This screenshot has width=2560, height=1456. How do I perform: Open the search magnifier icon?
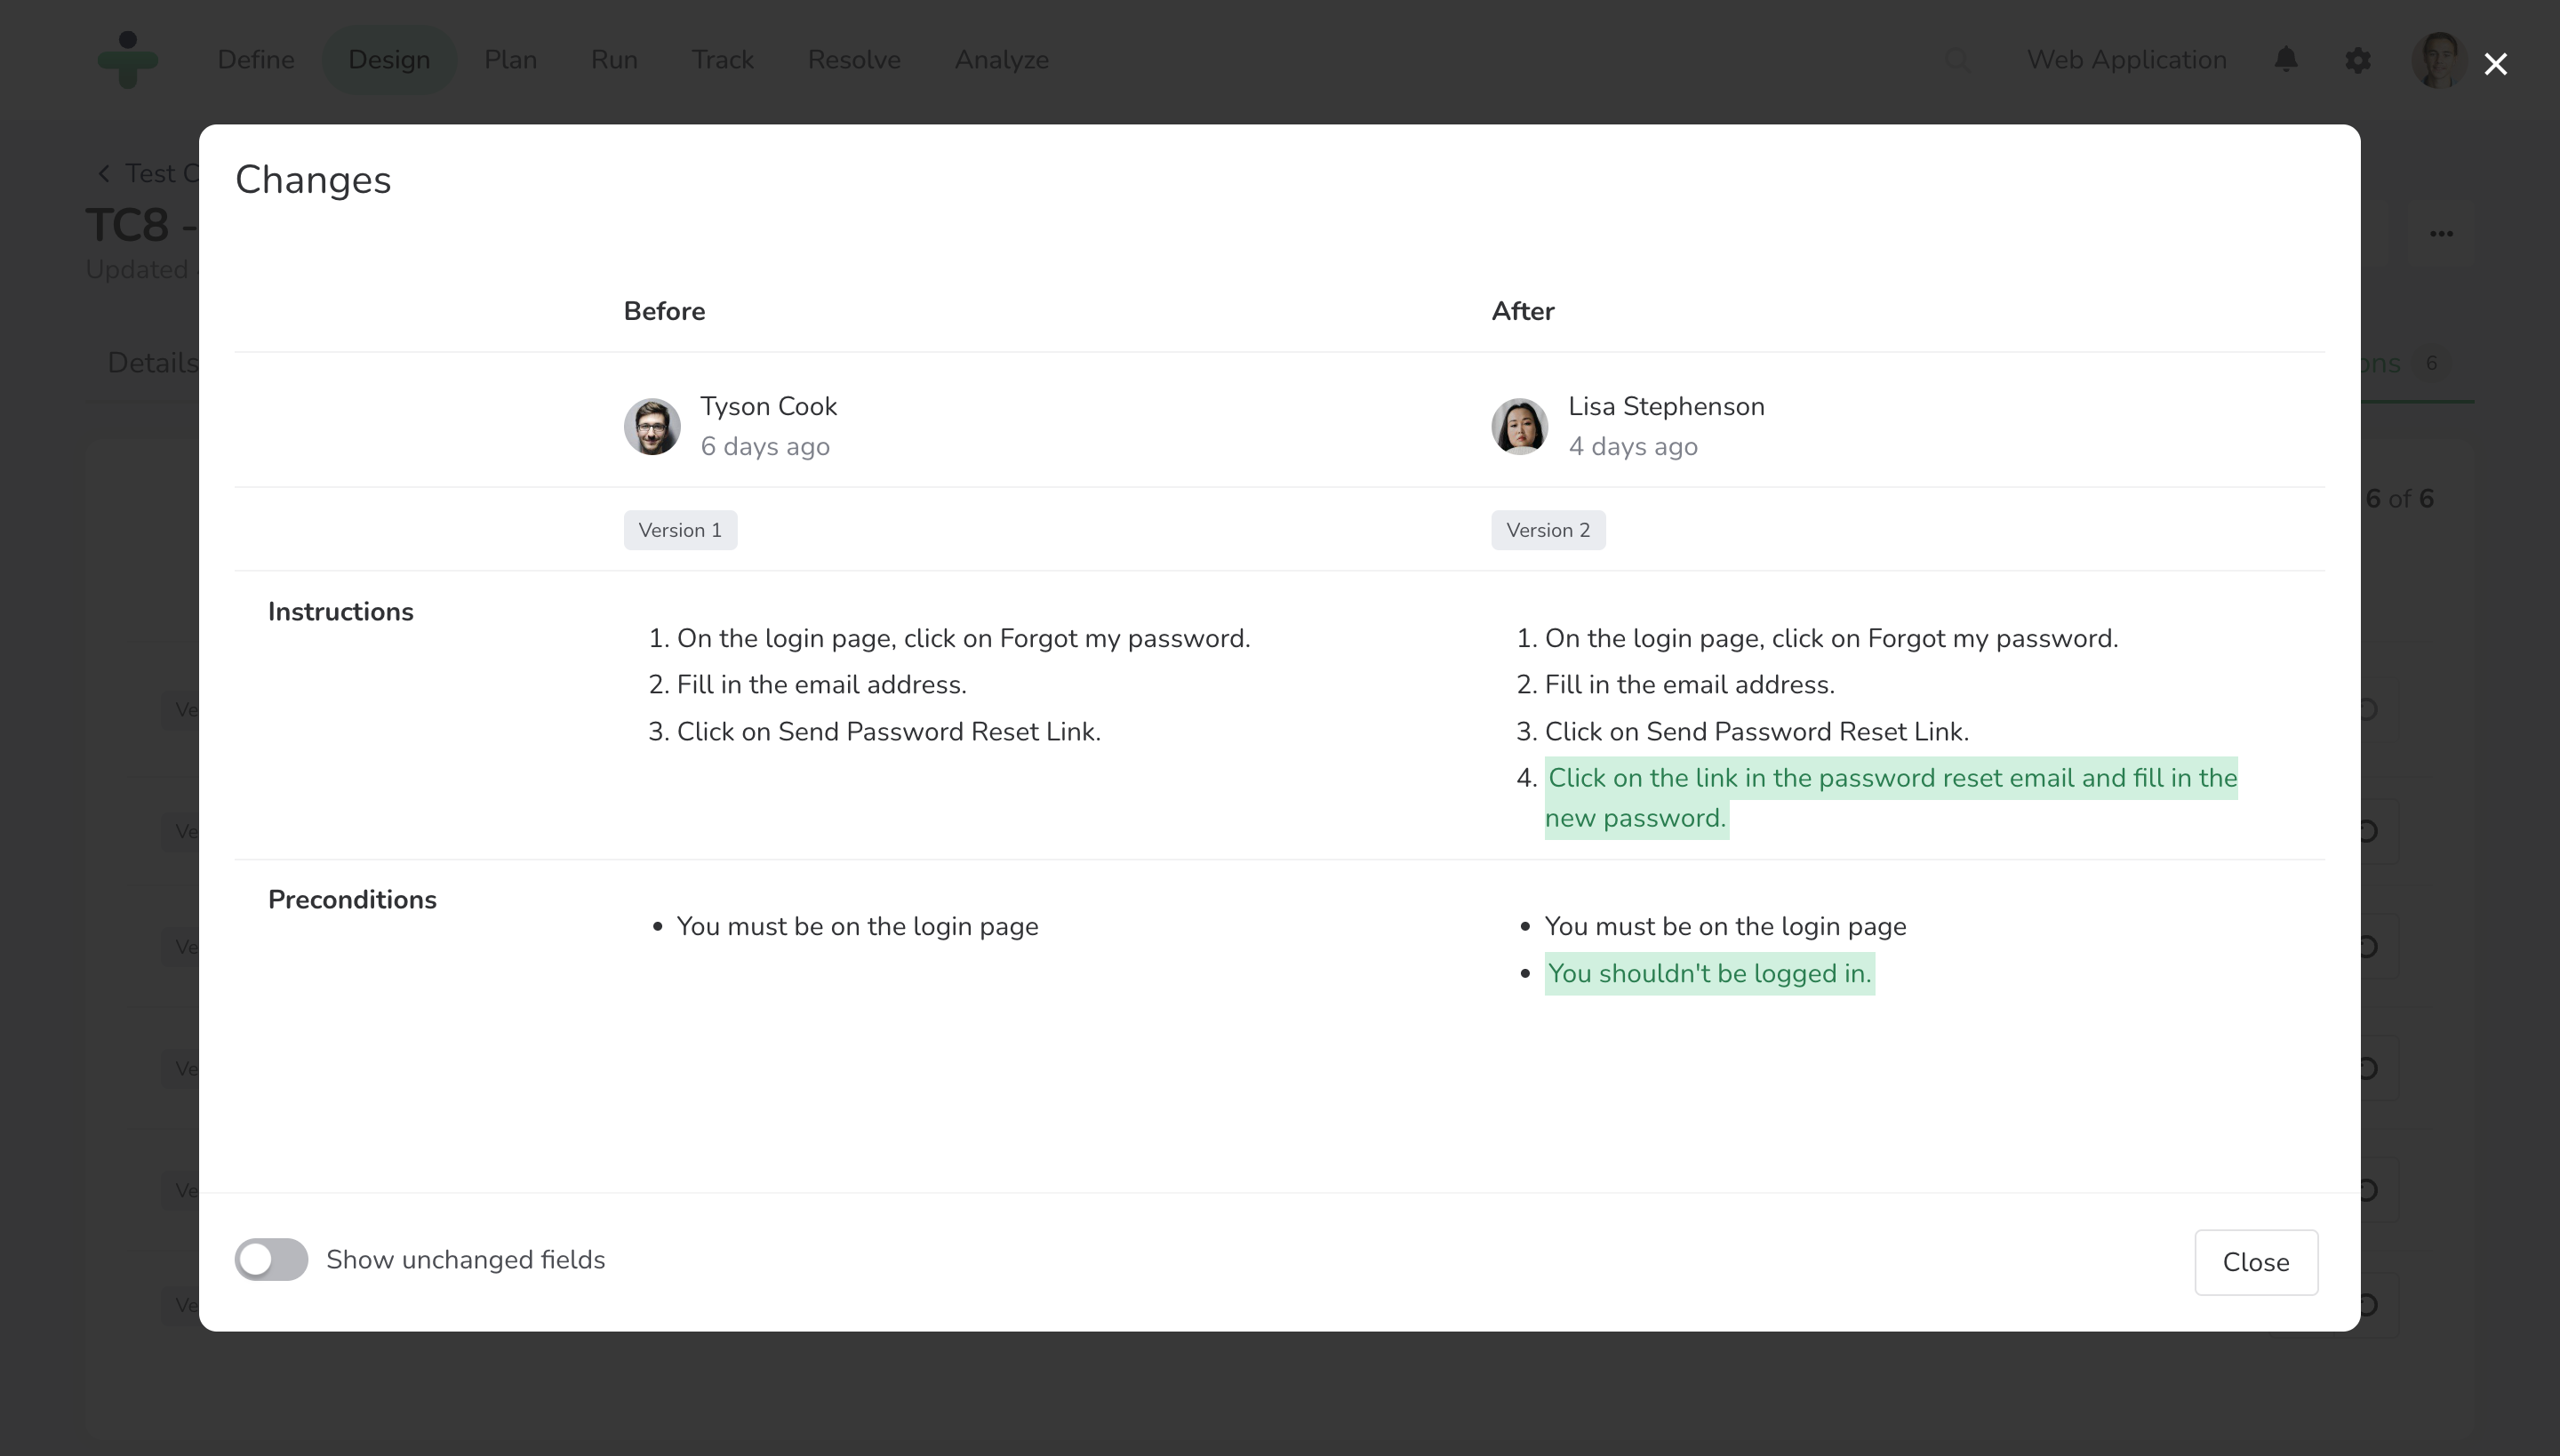click(x=1958, y=60)
